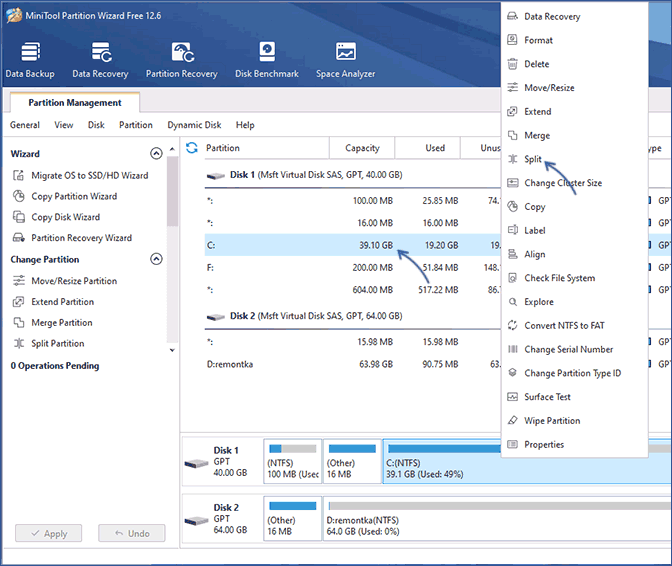
Task: Click the Copy Partition Wizard icon
Action: (x=18, y=196)
